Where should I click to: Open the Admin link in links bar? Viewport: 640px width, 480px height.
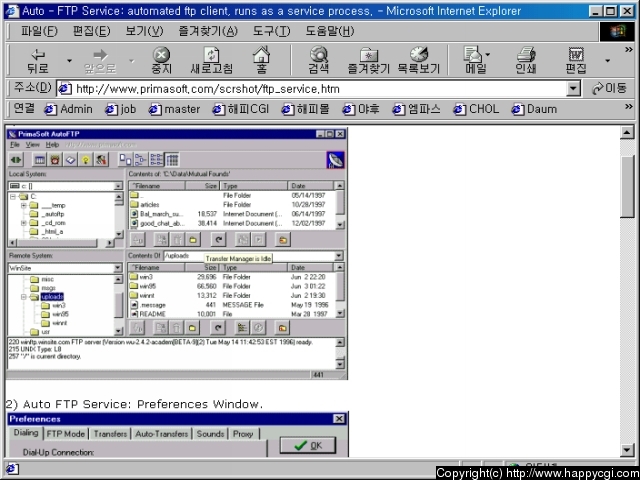69,109
